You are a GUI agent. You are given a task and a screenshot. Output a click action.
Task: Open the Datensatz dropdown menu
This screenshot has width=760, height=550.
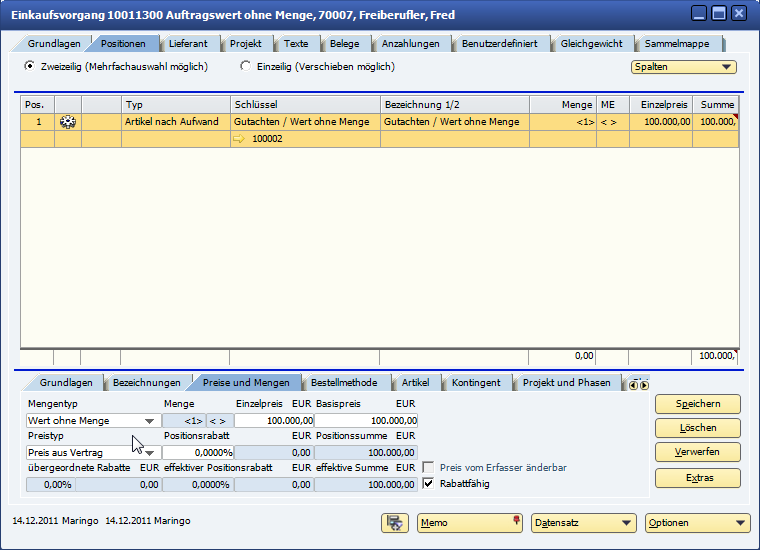click(584, 523)
